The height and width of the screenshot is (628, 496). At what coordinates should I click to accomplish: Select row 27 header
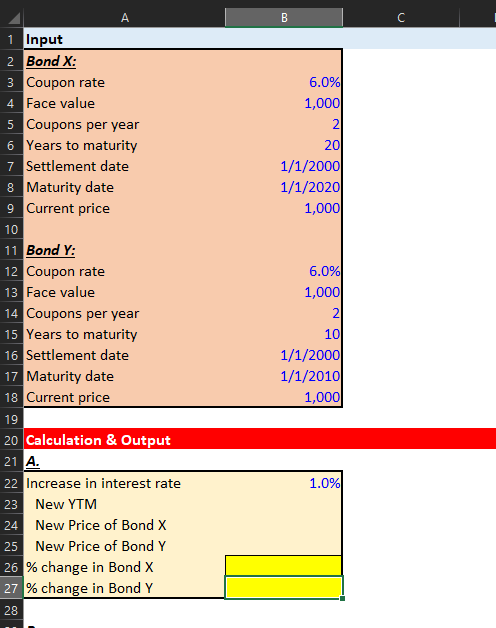pyautogui.click(x=11, y=588)
